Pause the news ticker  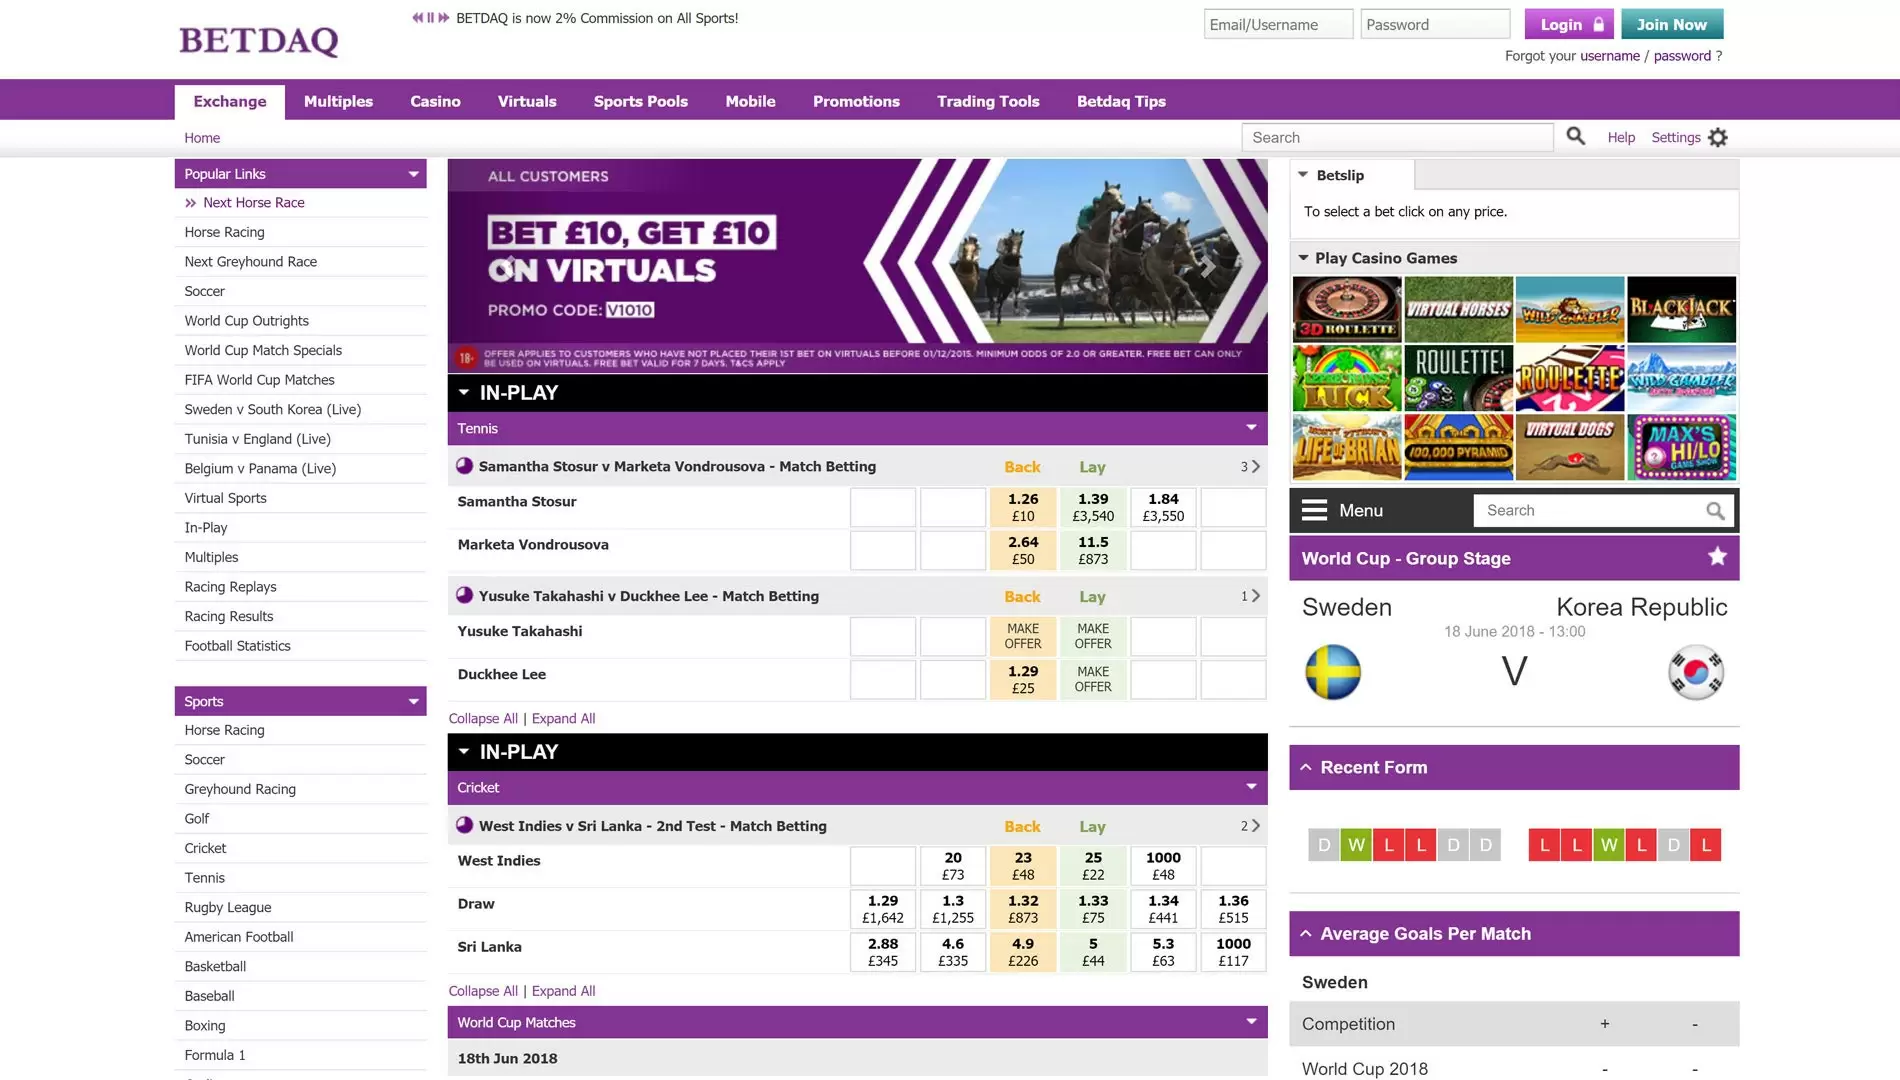coord(431,18)
